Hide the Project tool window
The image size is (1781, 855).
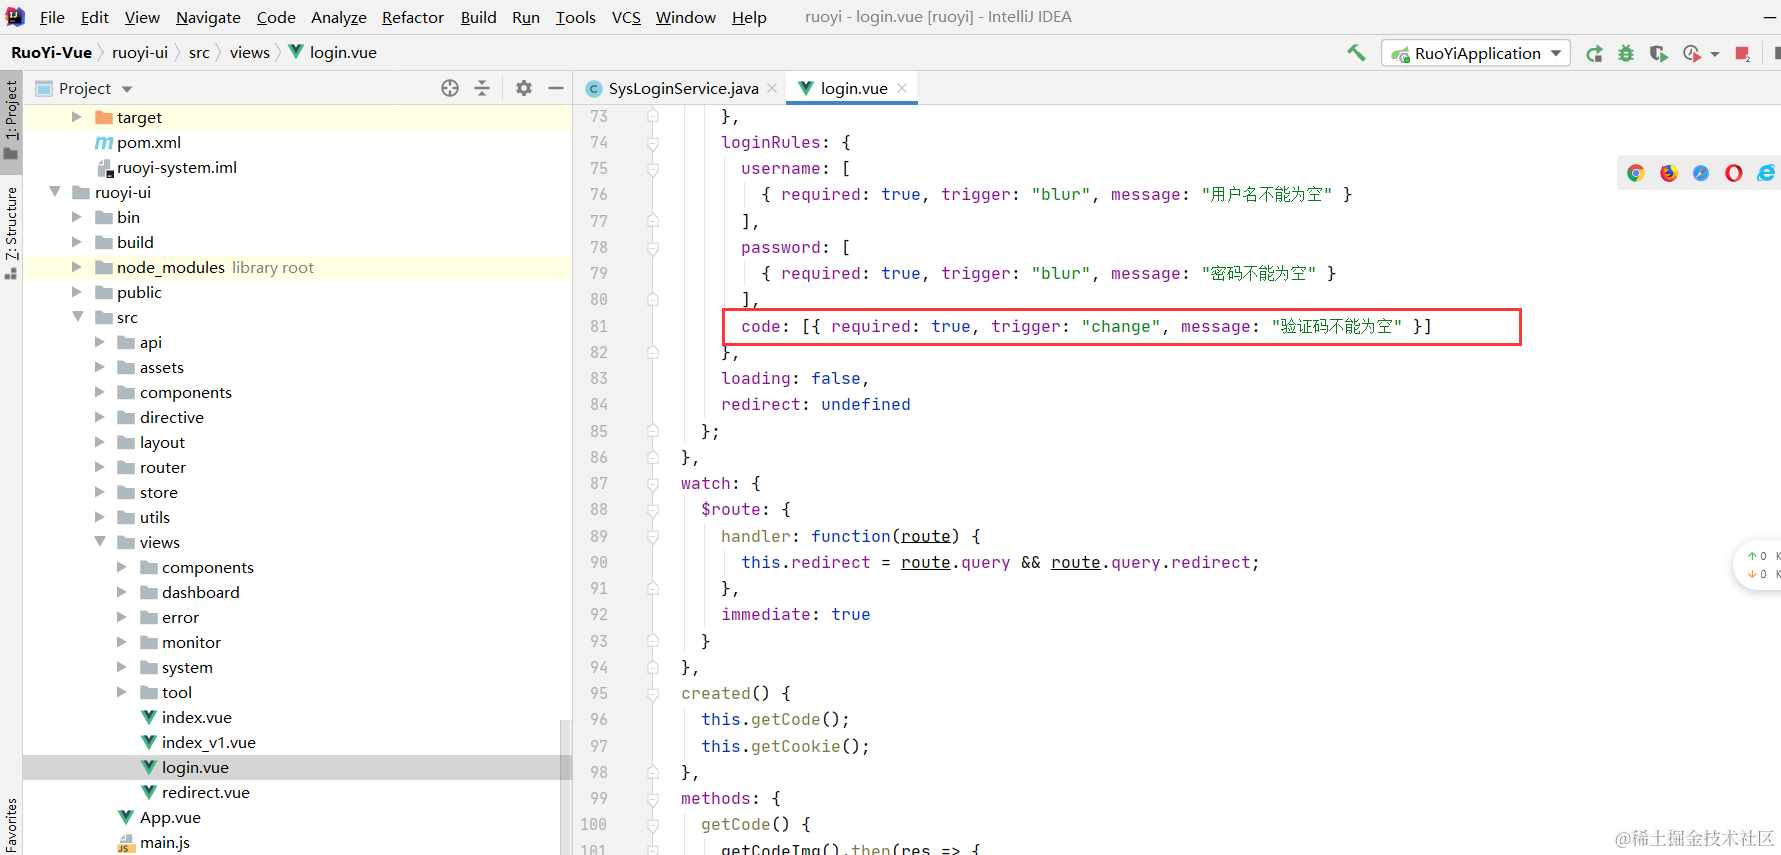point(556,88)
